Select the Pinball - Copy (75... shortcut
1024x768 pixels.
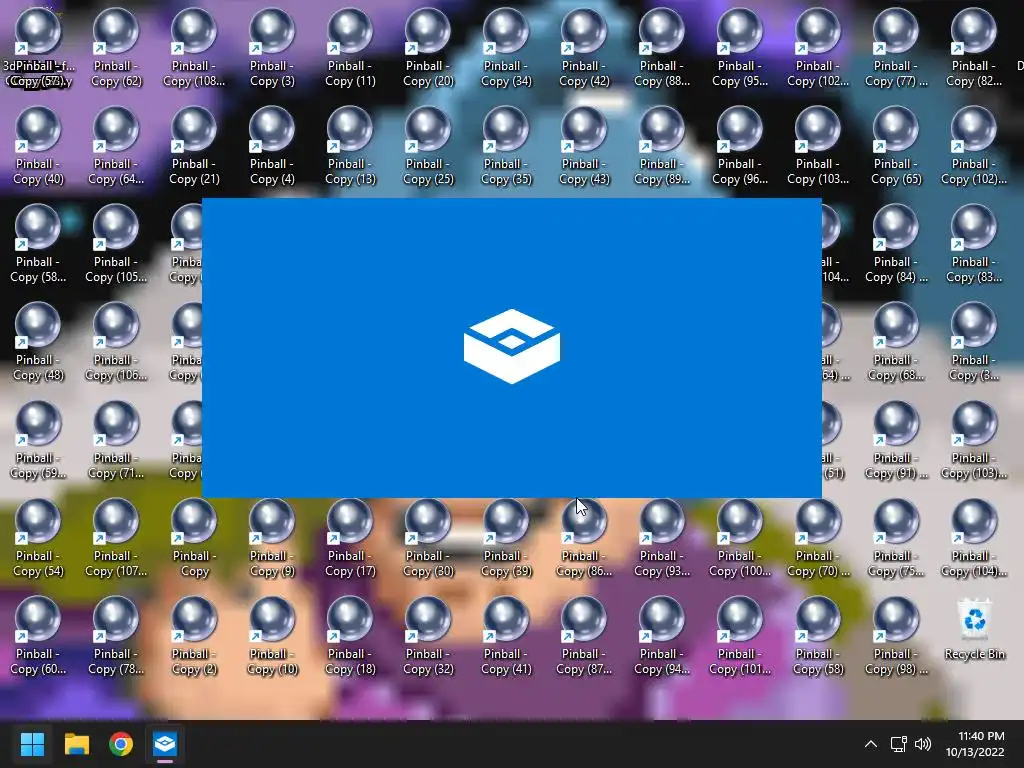[896, 537]
